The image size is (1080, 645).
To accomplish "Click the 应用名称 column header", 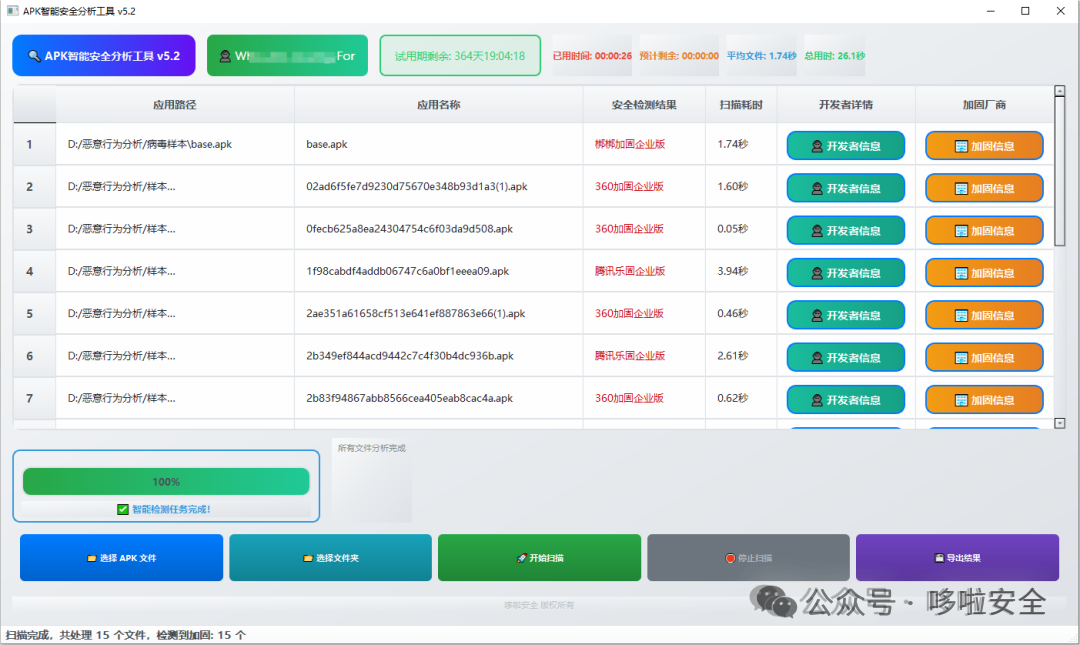I will pyautogui.click(x=439, y=105).
